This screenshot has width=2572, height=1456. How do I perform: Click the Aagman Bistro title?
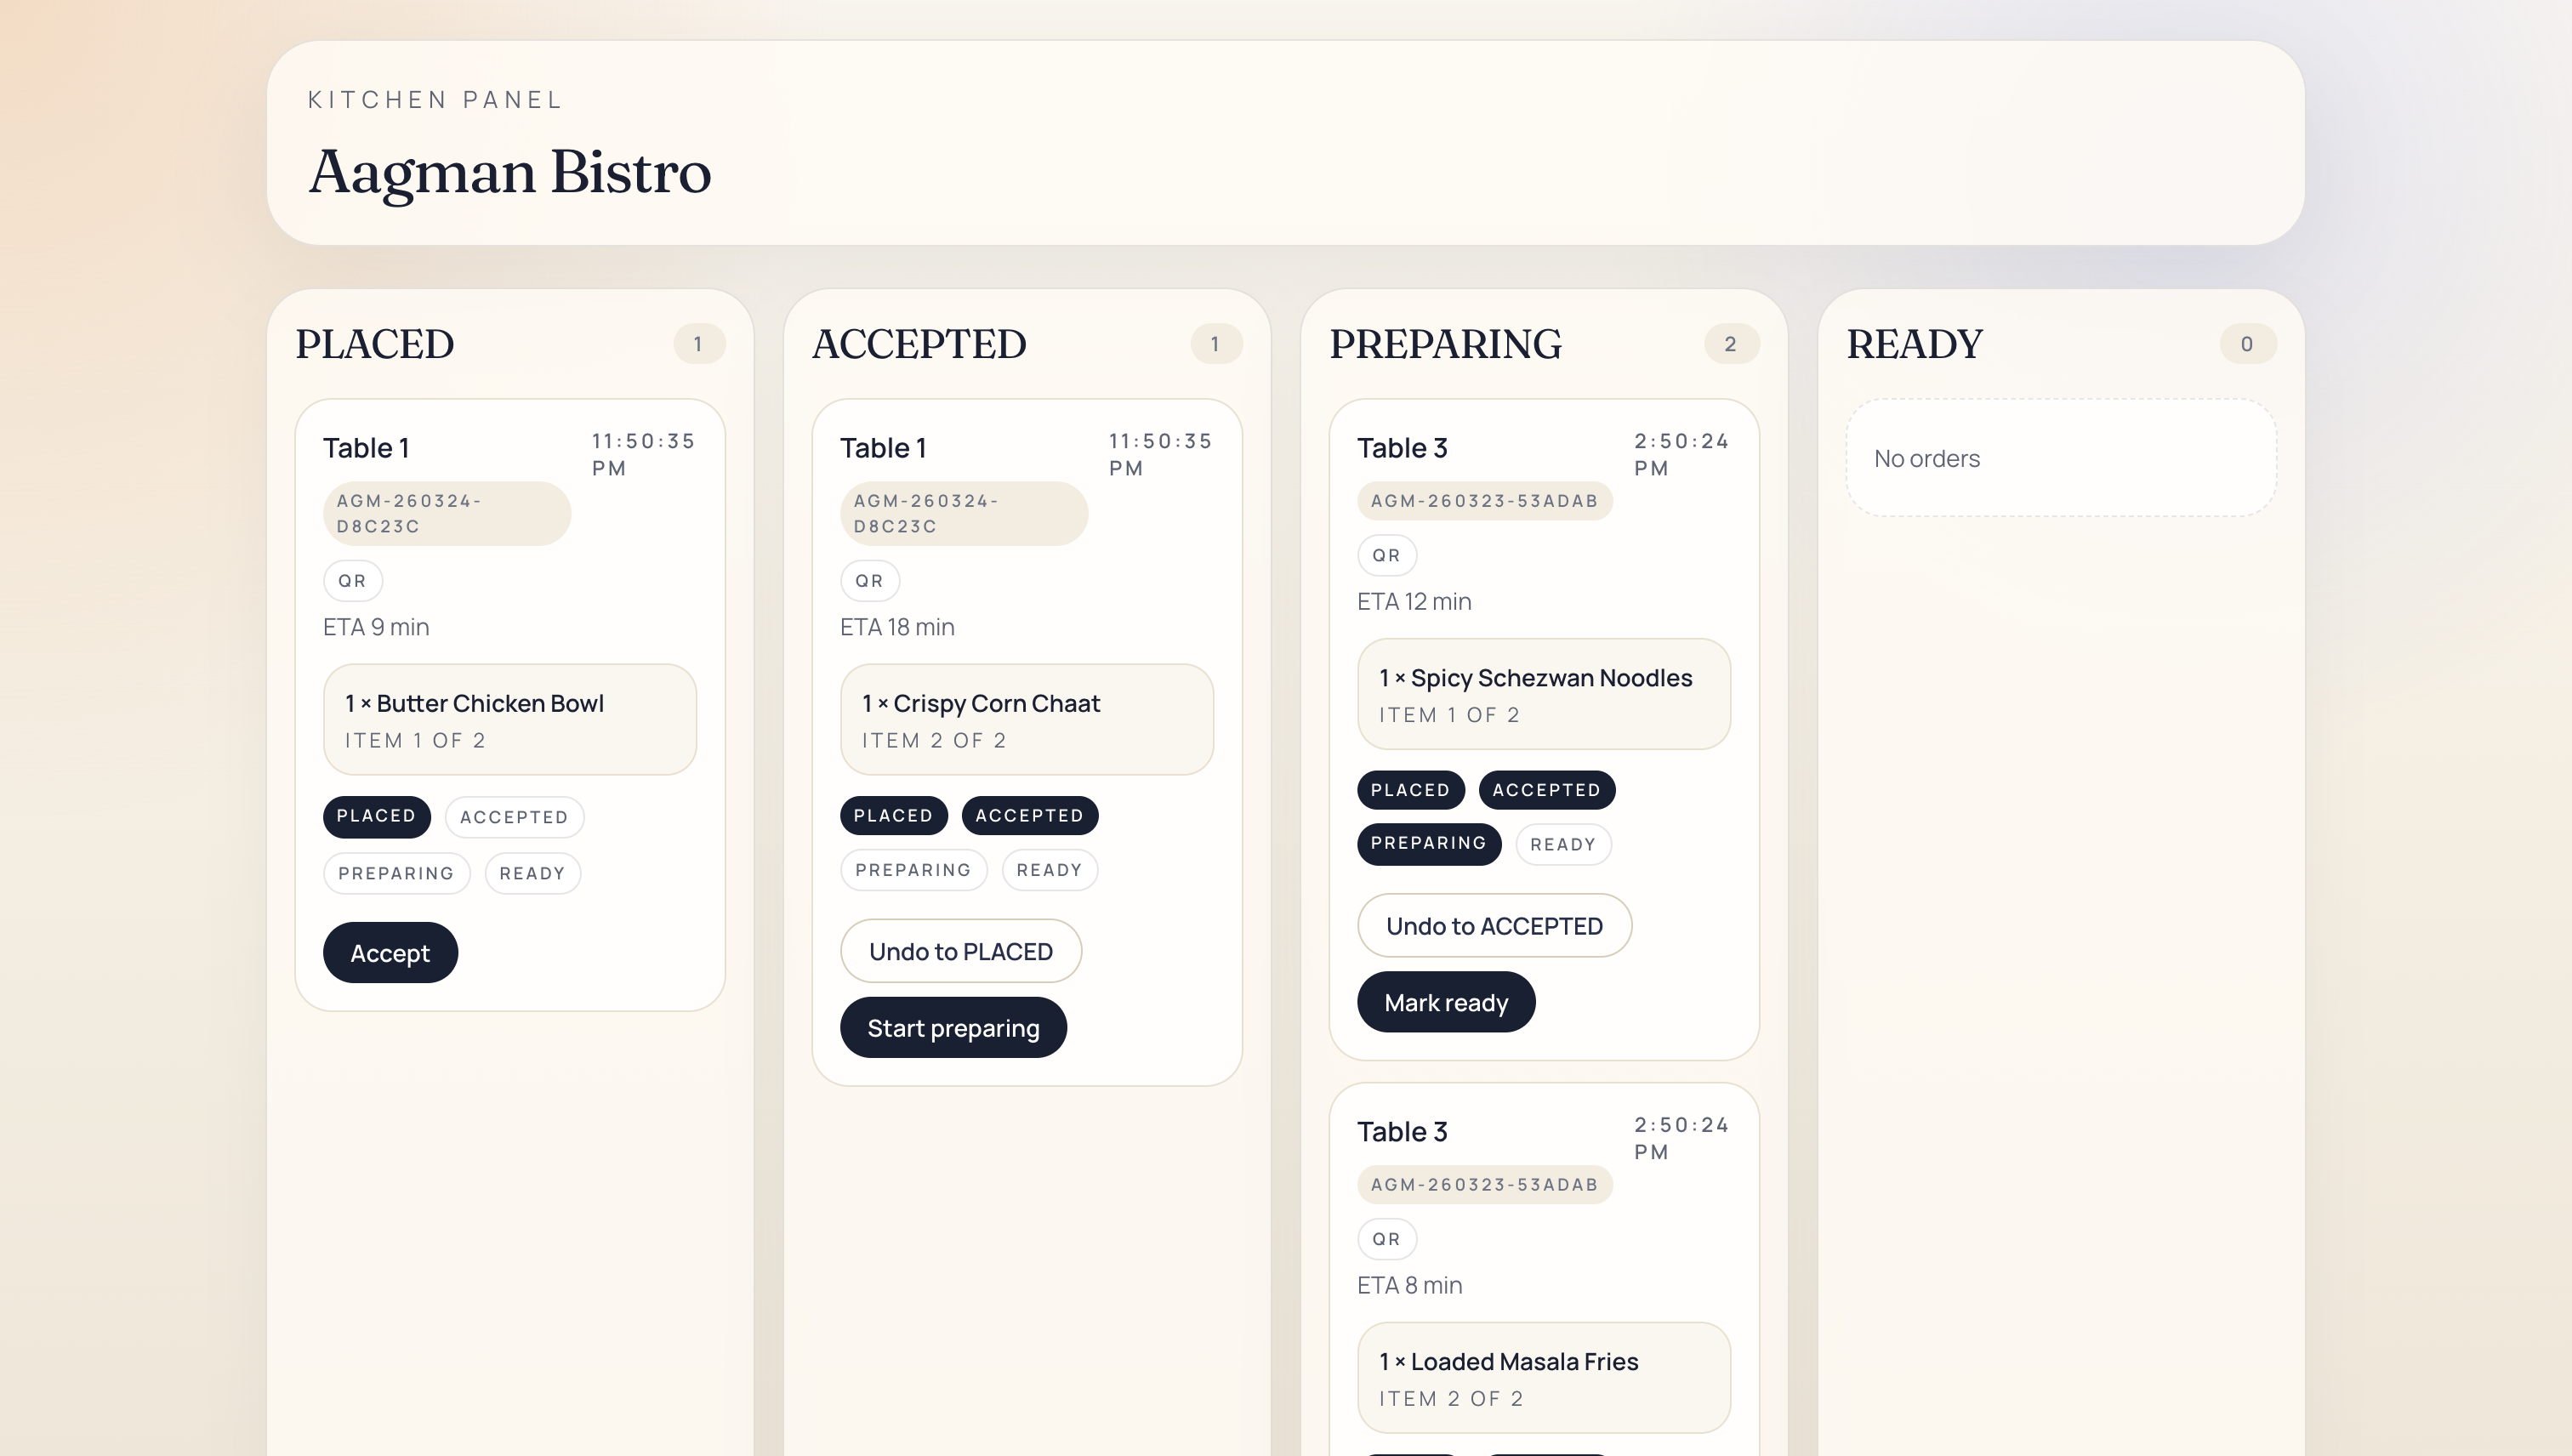509,172
